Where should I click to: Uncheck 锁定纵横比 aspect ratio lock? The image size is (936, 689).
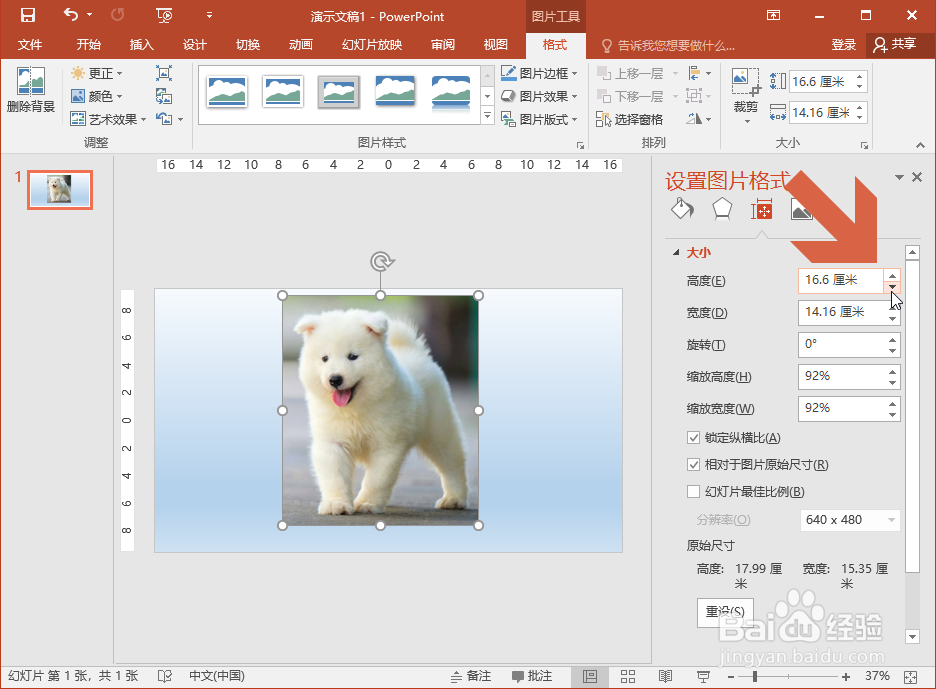coord(694,437)
